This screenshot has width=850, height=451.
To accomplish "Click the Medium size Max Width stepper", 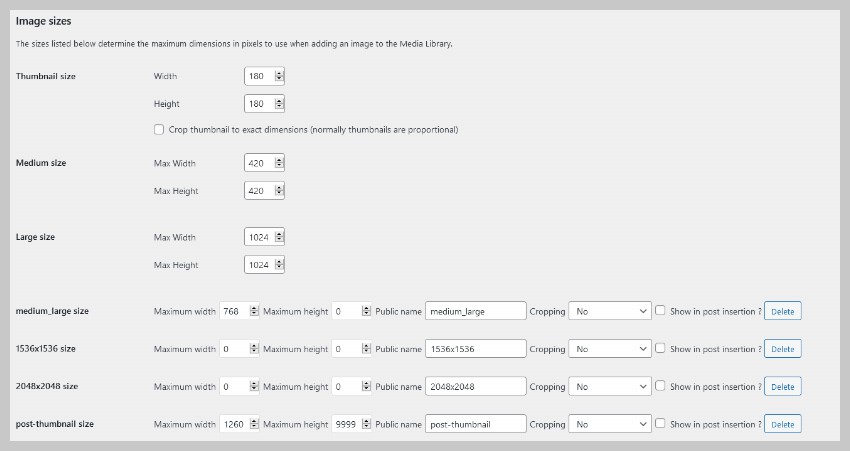I will 279,163.
